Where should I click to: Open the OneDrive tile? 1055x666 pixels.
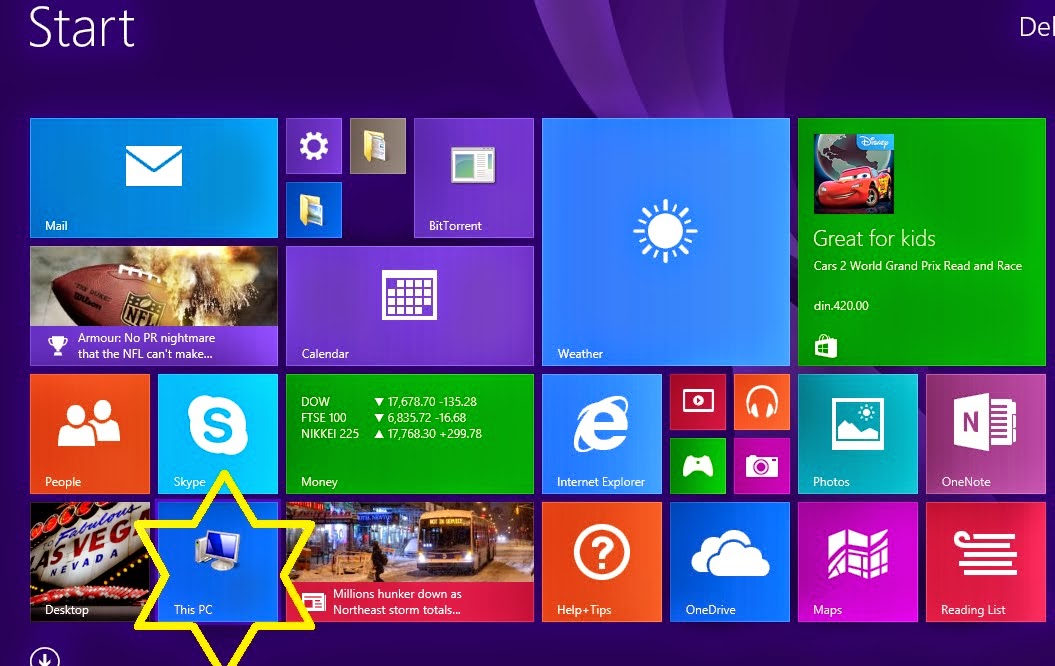[x=729, y=562]
